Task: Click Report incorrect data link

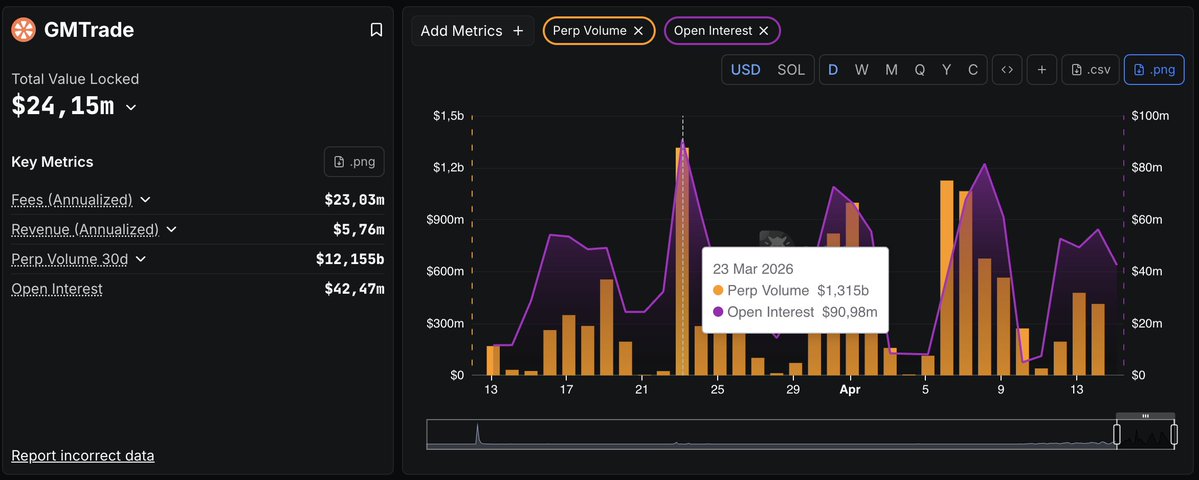Action: (x=82, y=456)
